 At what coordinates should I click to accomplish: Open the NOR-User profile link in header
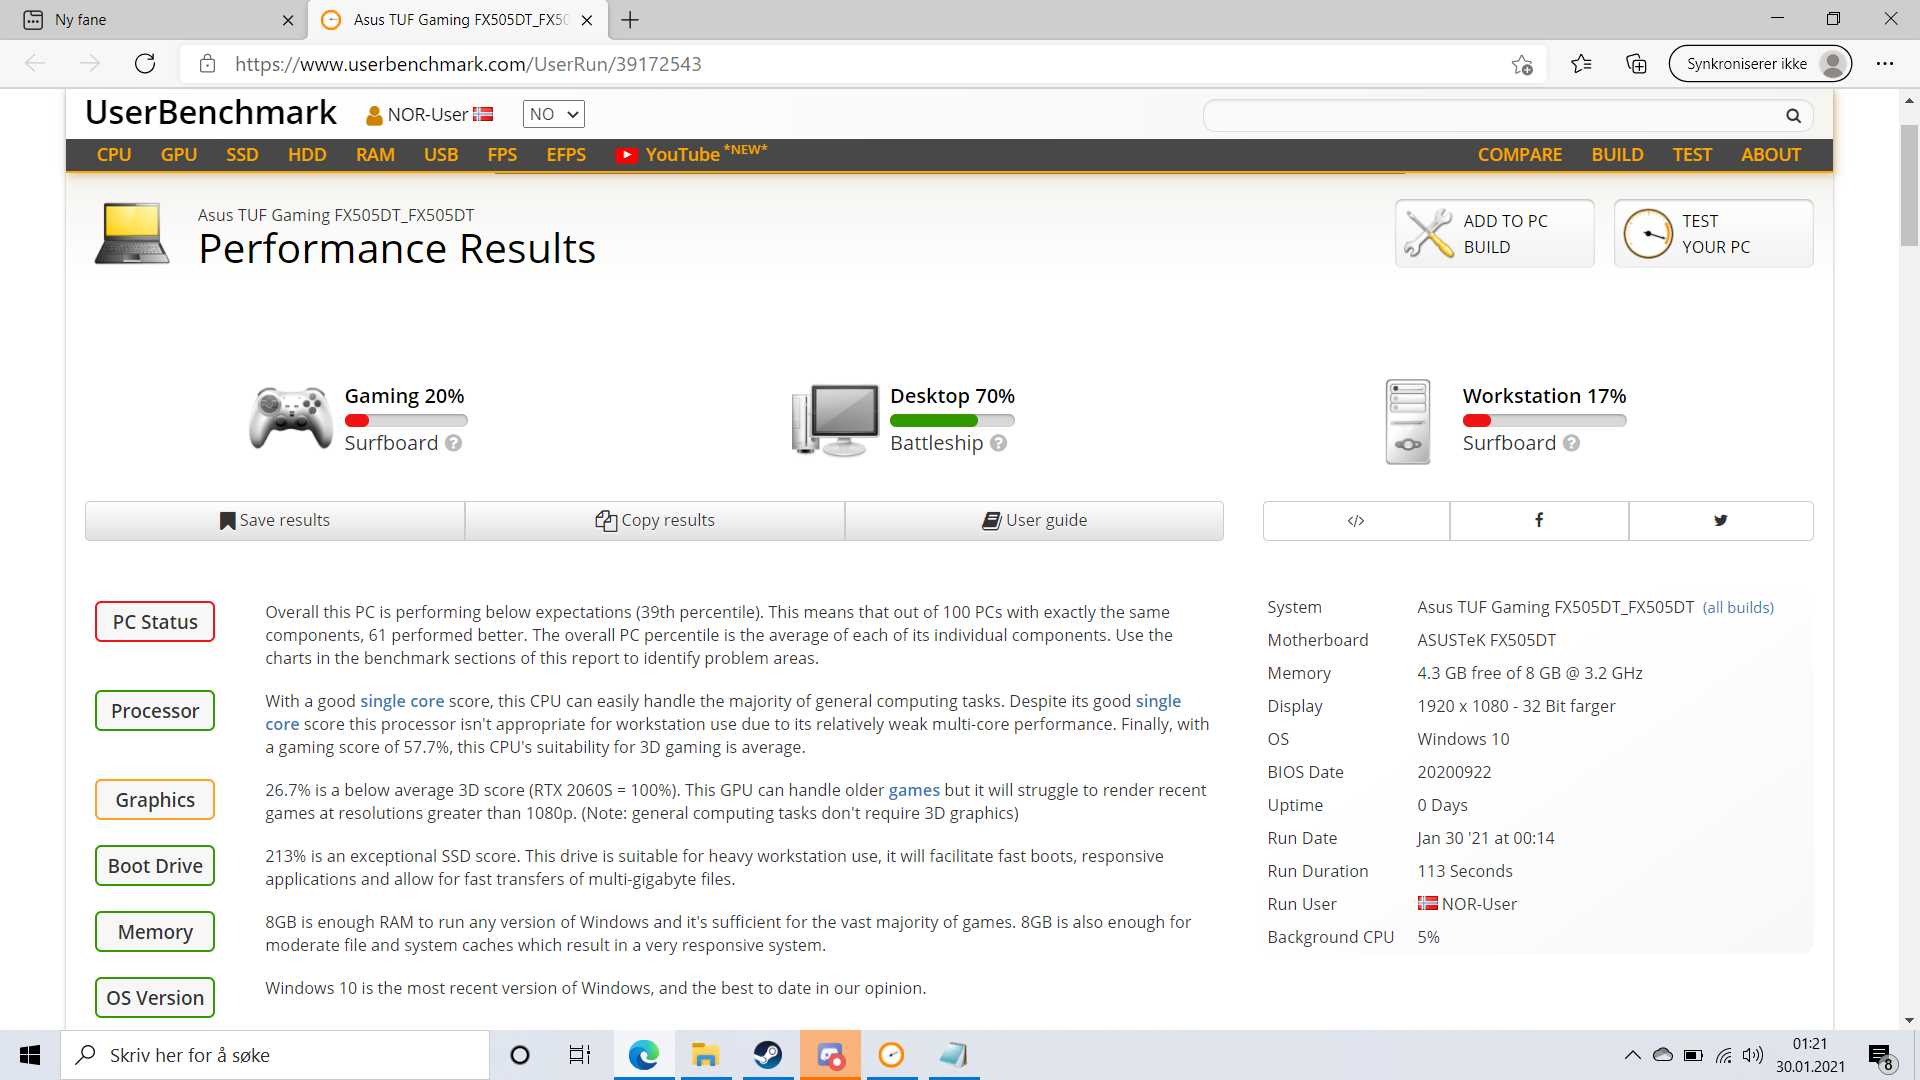[429, 115]
